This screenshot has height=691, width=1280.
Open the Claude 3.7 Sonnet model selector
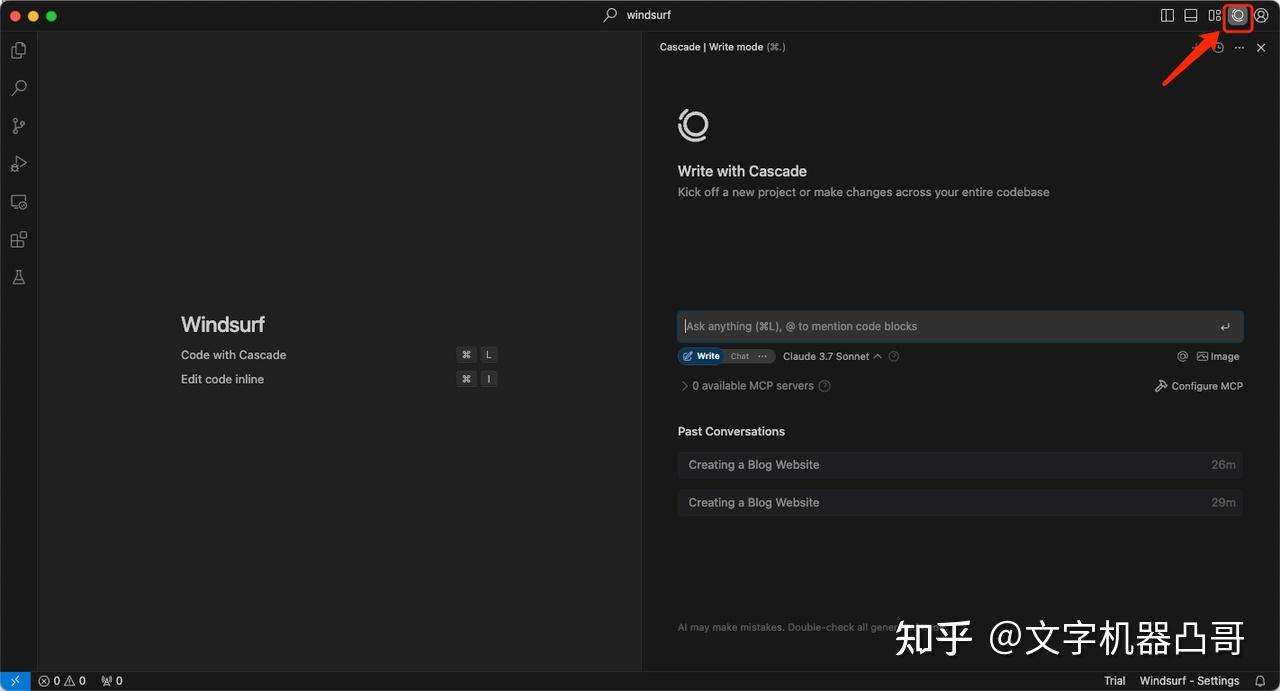coord(832,356)
